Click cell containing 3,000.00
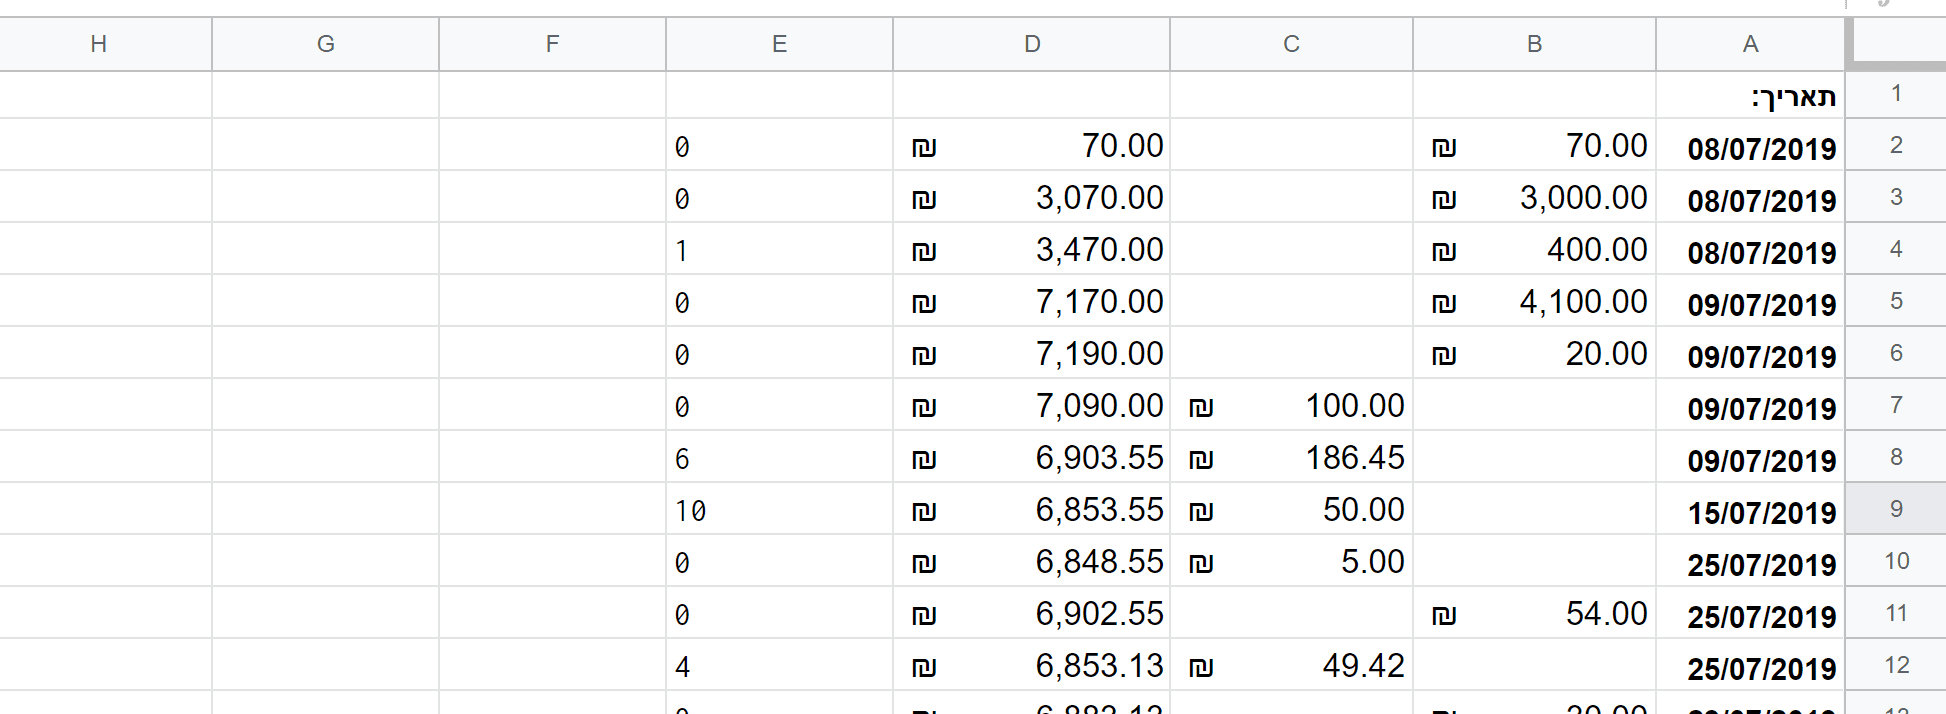This screenshot has height=714, width=1946. (1534, 198)
